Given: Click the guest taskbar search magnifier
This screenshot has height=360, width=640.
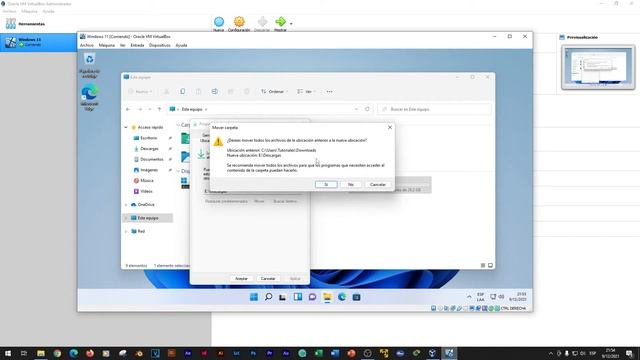Looking at the screenshot, I should [268, 297].
